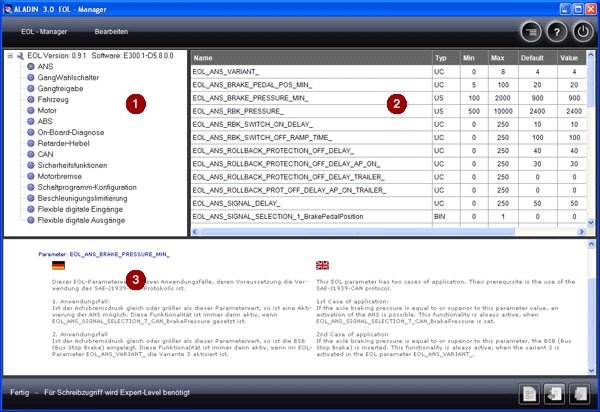Click table scrollbar up arrow
The width and height of the screenshot is (600, 412).
tap(590, 55)
